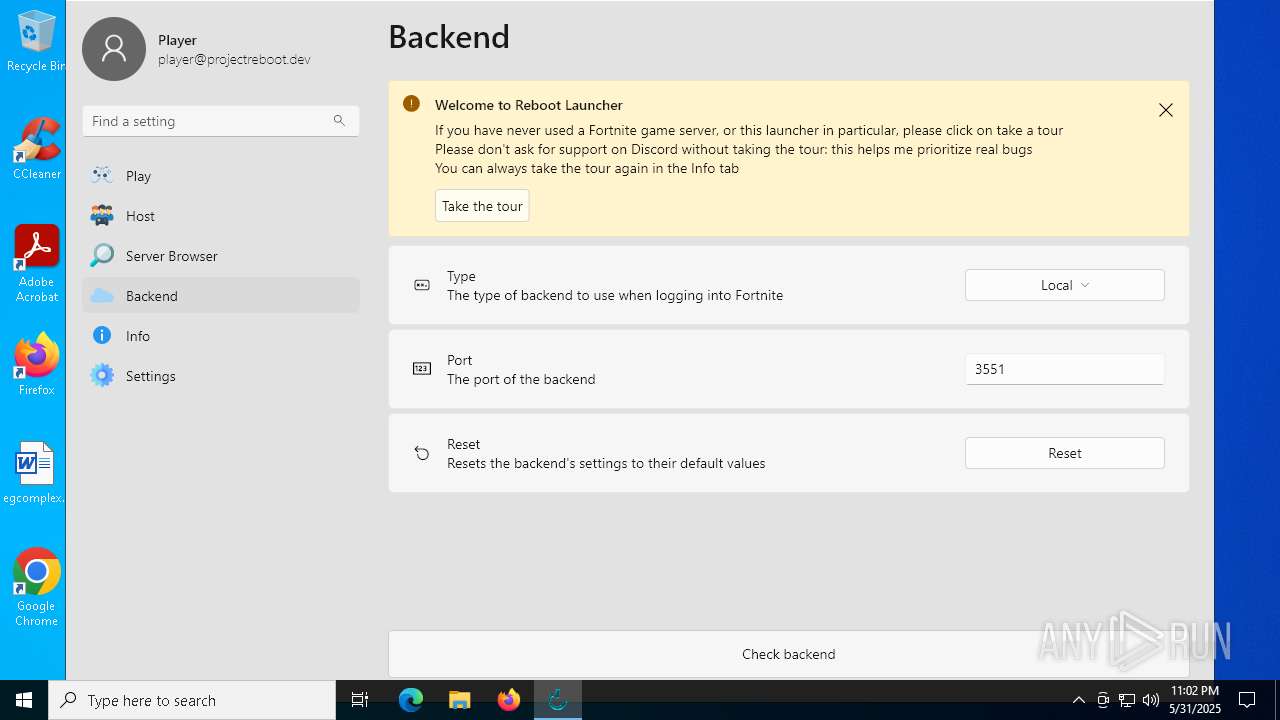
Task: Open the Host section
Action: (x=220, y=216)
